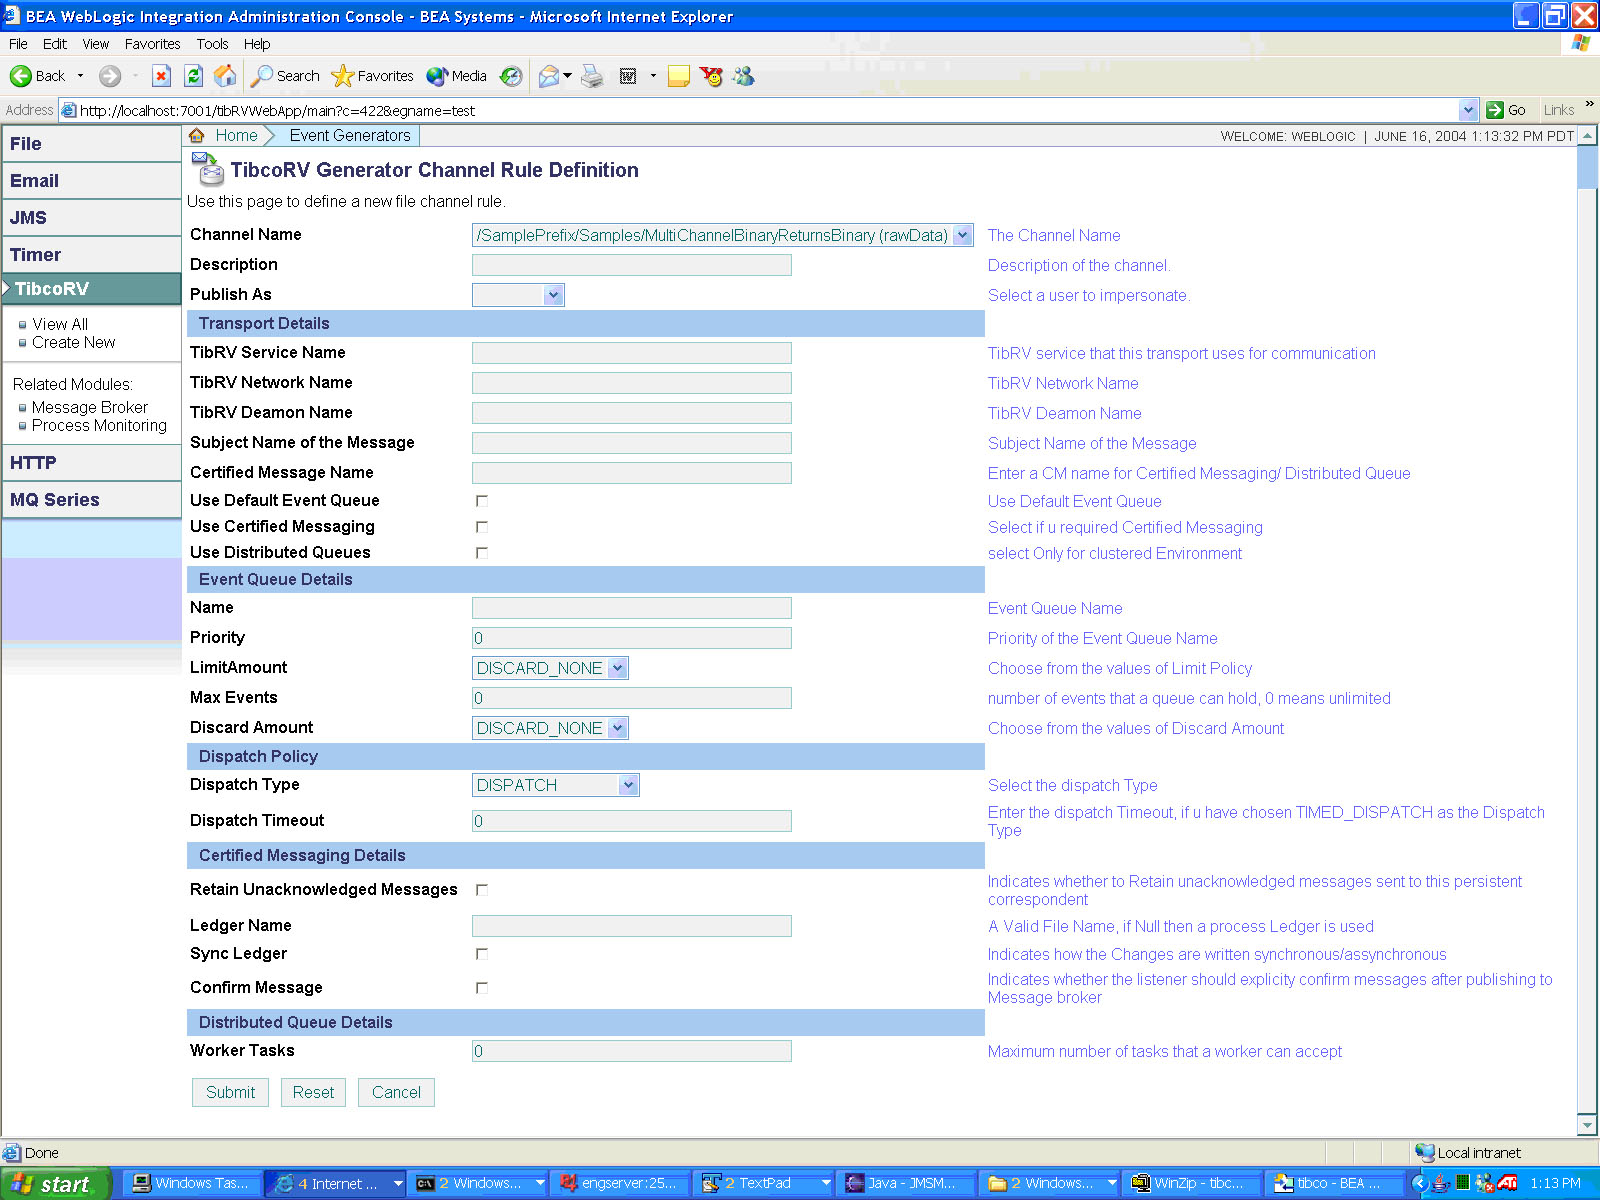Open the Windows Task Manager taskbar item

click(x=194, y=1183)
